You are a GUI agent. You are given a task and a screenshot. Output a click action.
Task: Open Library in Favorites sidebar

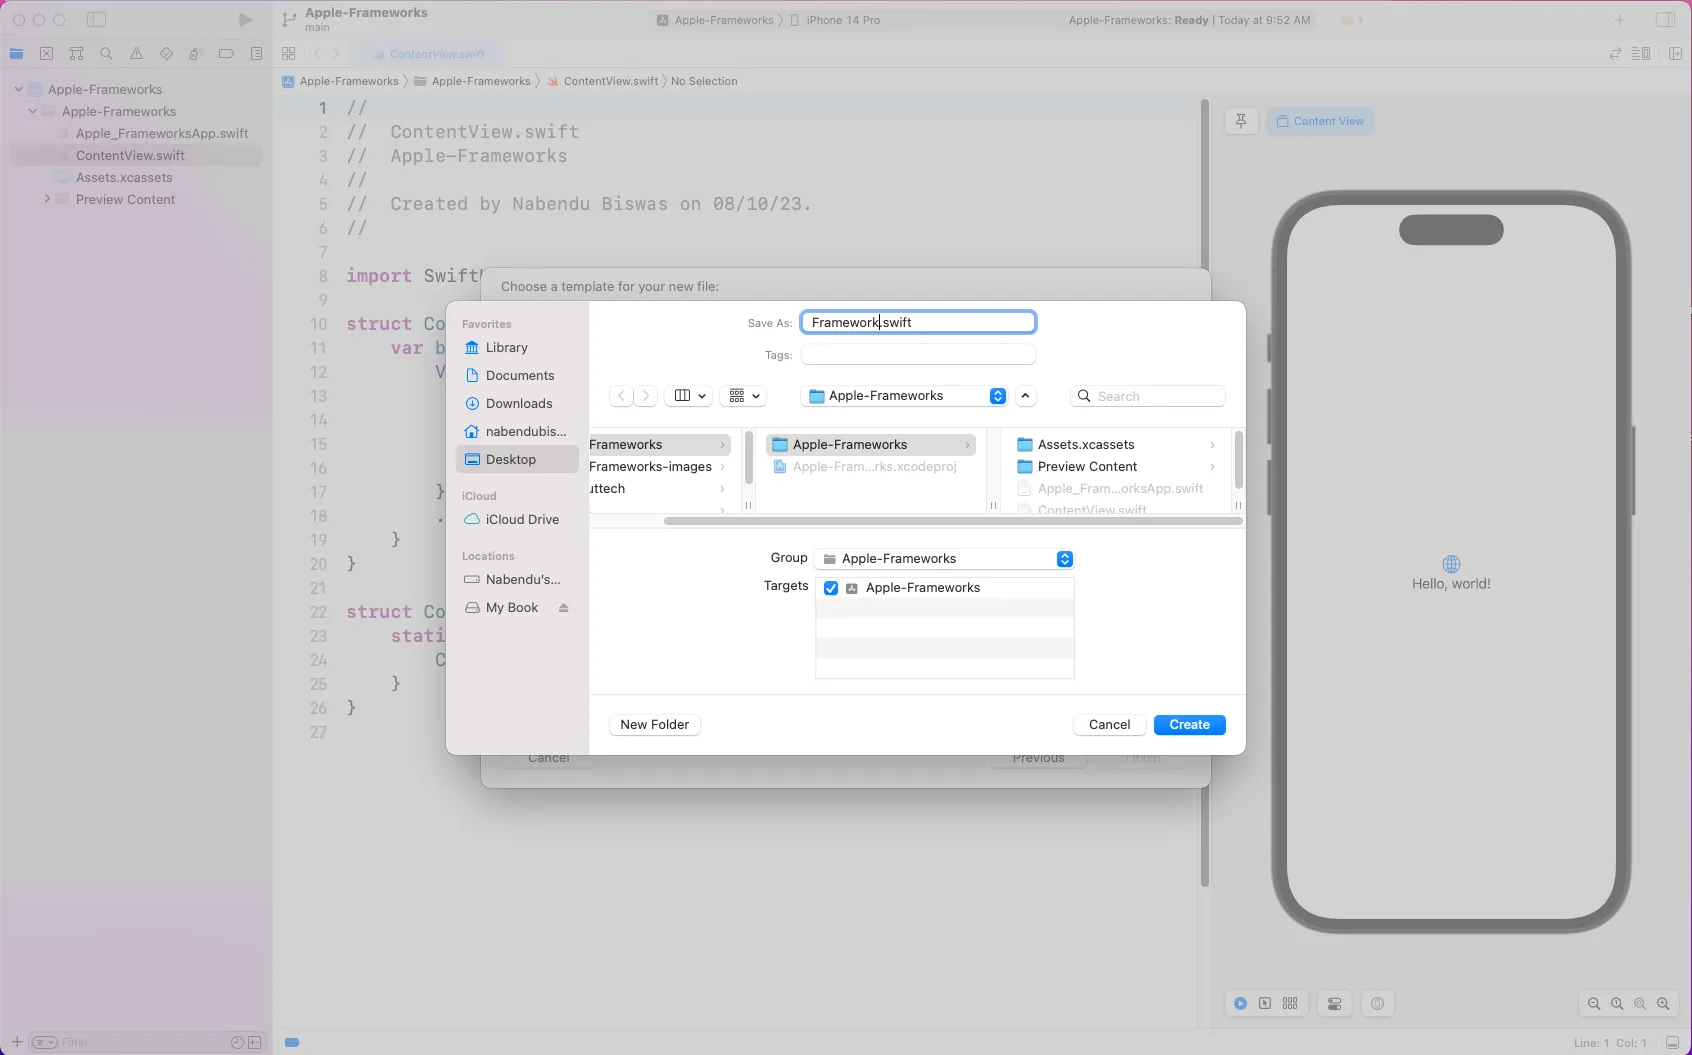click(x=517, y=347)
